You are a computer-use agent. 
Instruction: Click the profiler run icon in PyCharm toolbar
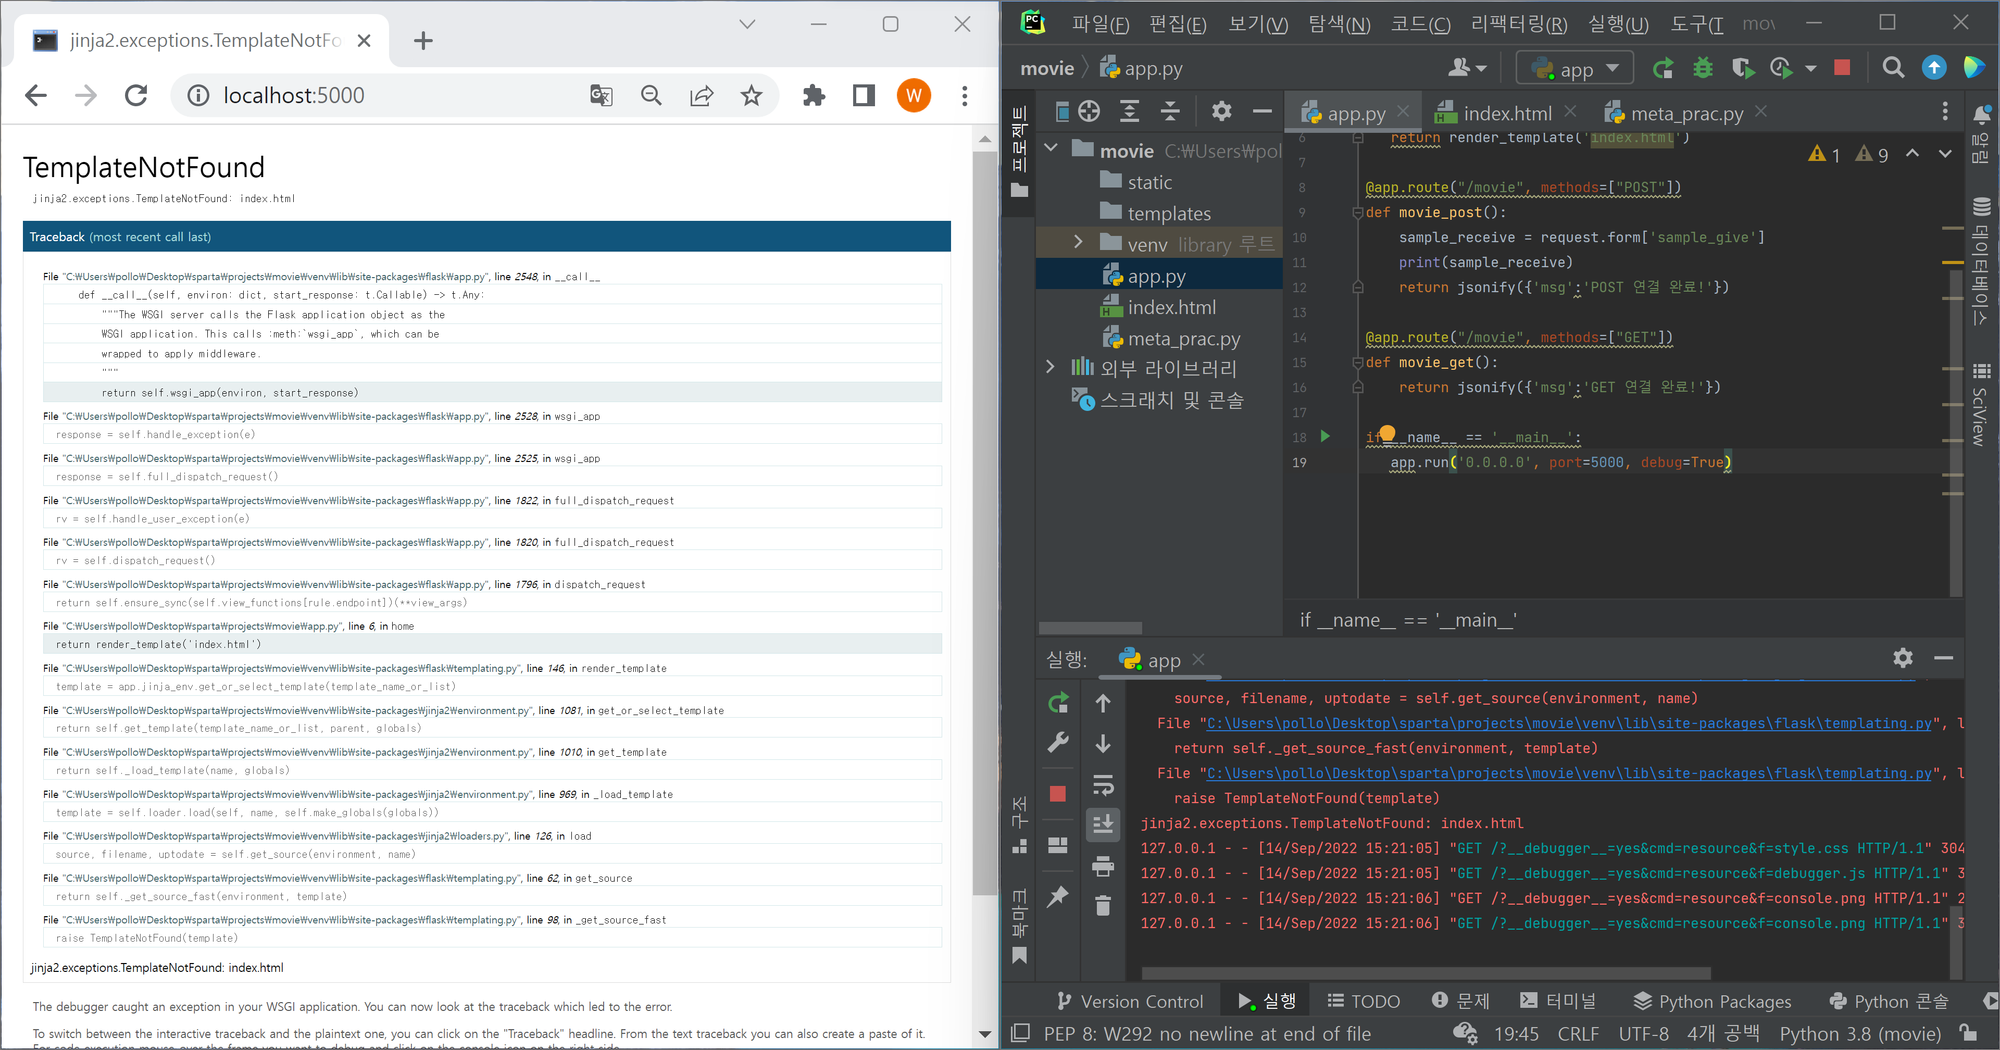tap(1781, 68)
